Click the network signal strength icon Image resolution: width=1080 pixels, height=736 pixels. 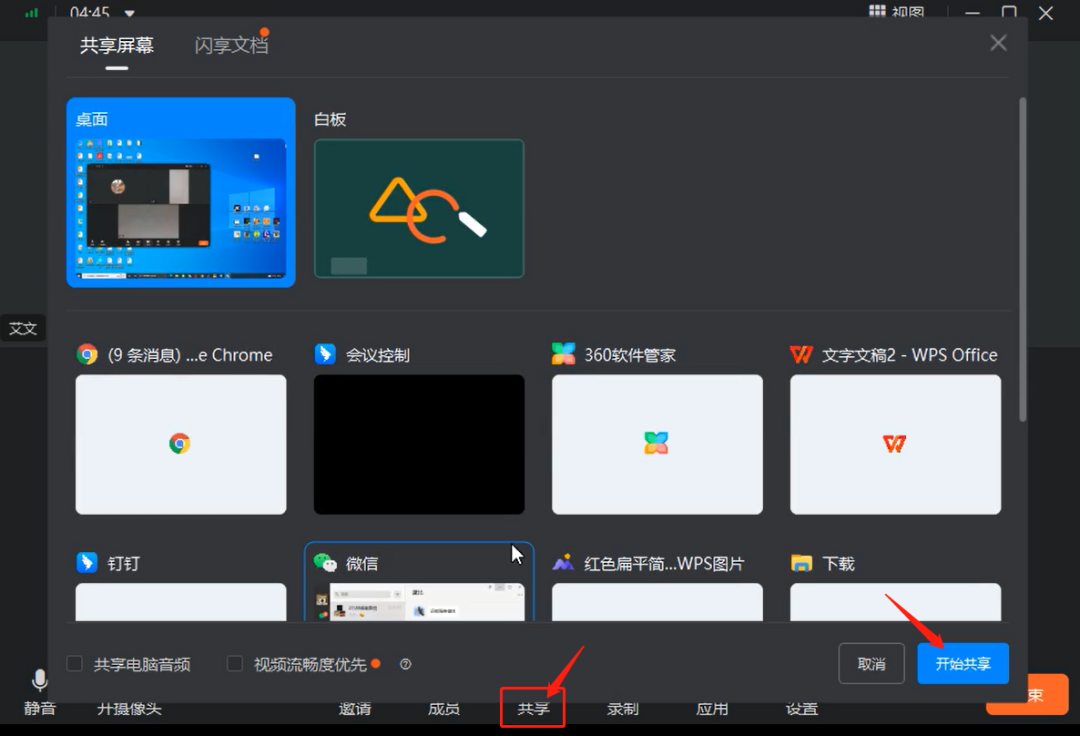[x=32, y=13]
